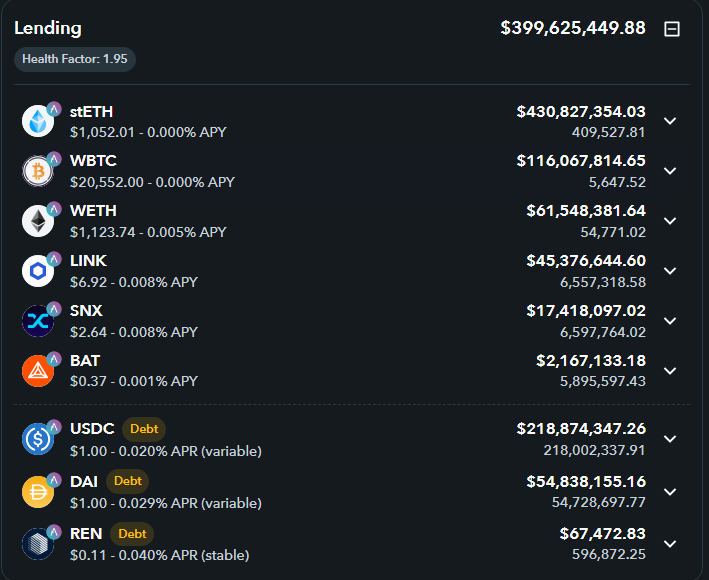Click the WETH token name
Image resolution: width=709 pixels, height=580 pixels.
point(93,211)
